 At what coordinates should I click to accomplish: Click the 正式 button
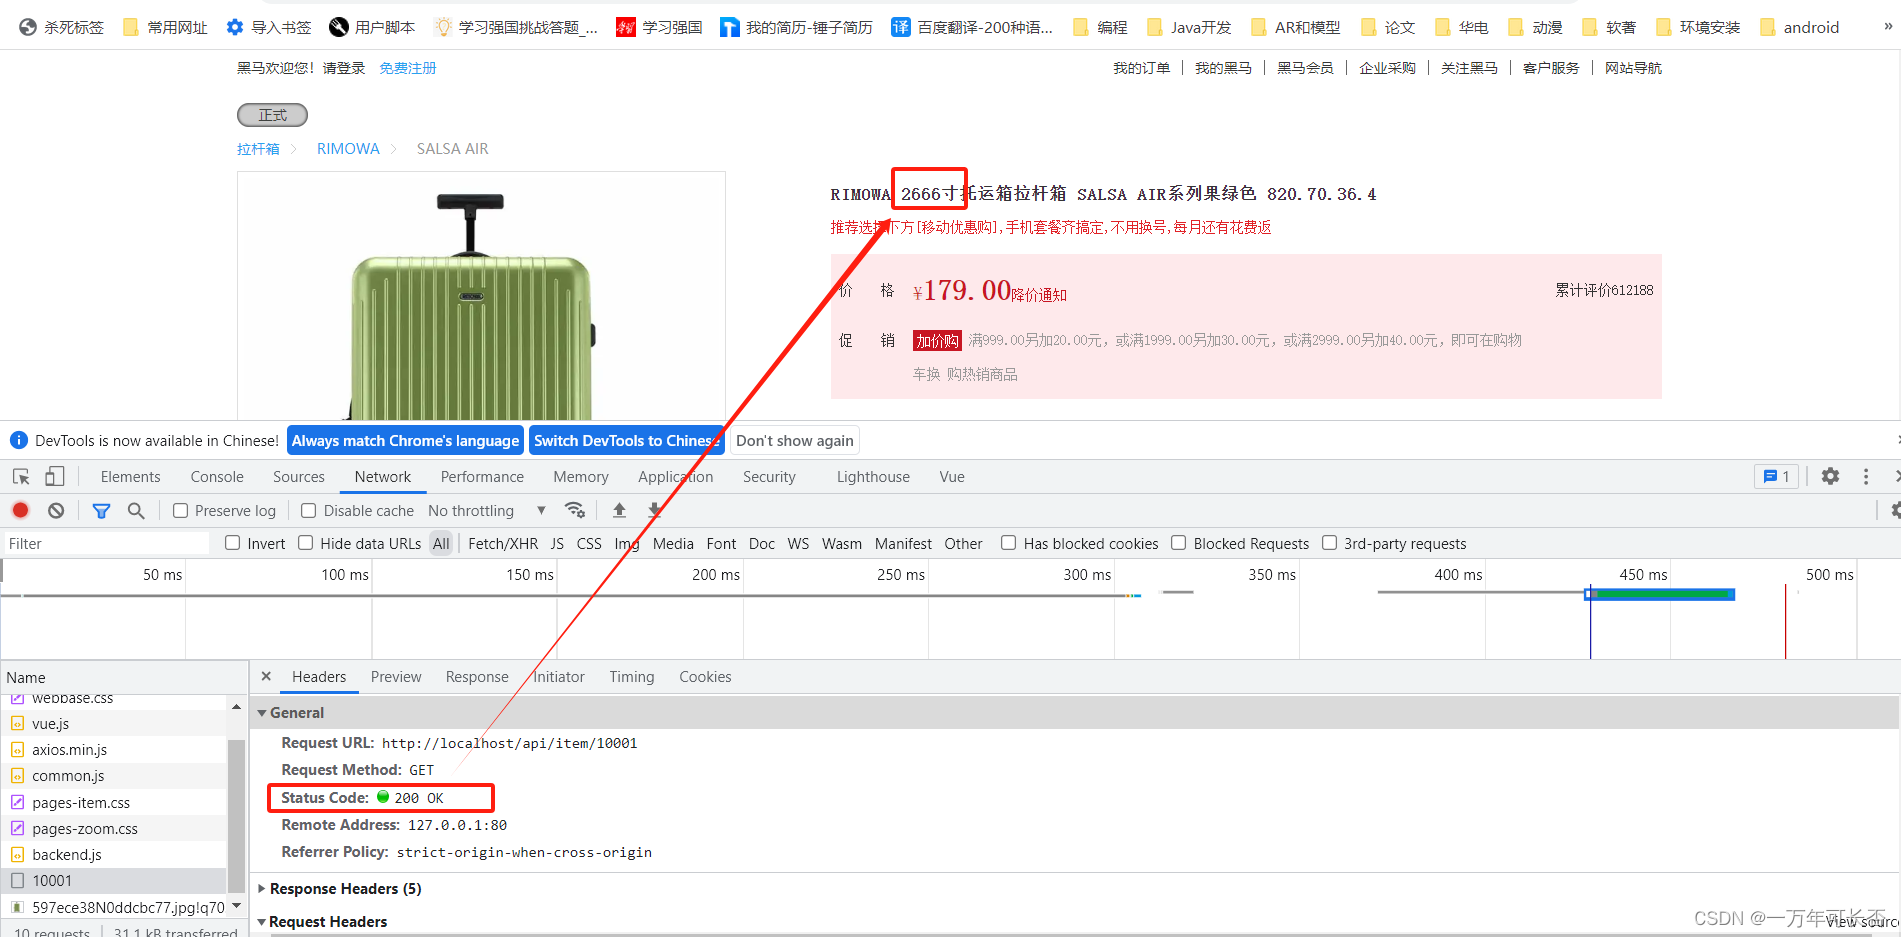[x=272, y=115]
